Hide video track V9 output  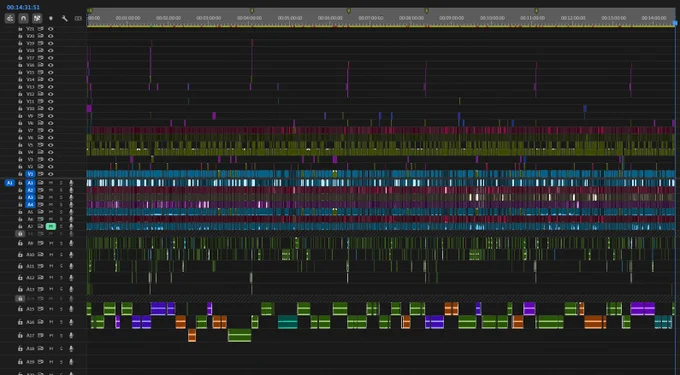pos(51,116)
